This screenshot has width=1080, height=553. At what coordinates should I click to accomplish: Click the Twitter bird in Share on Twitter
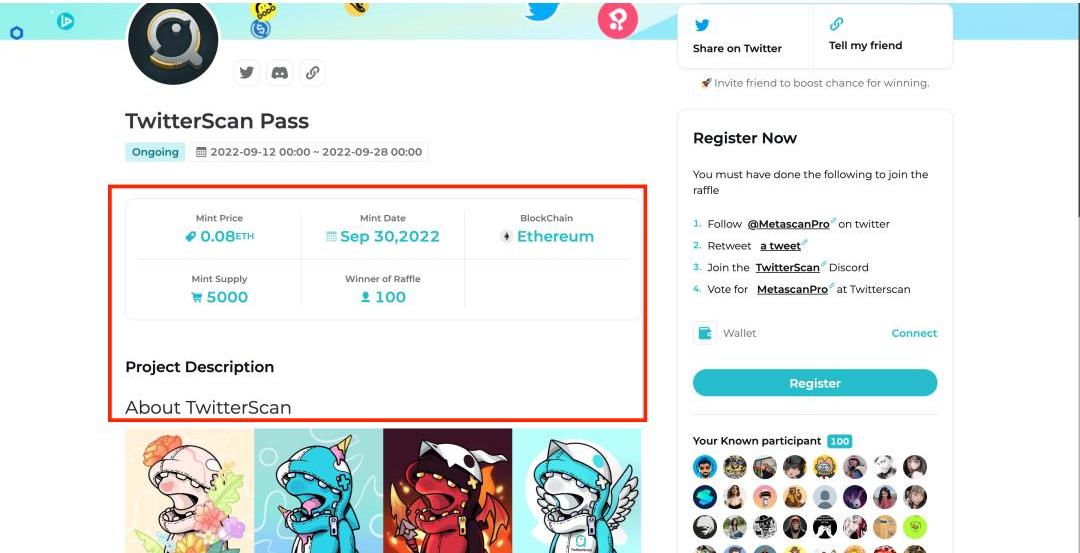[x=702, y=25]
